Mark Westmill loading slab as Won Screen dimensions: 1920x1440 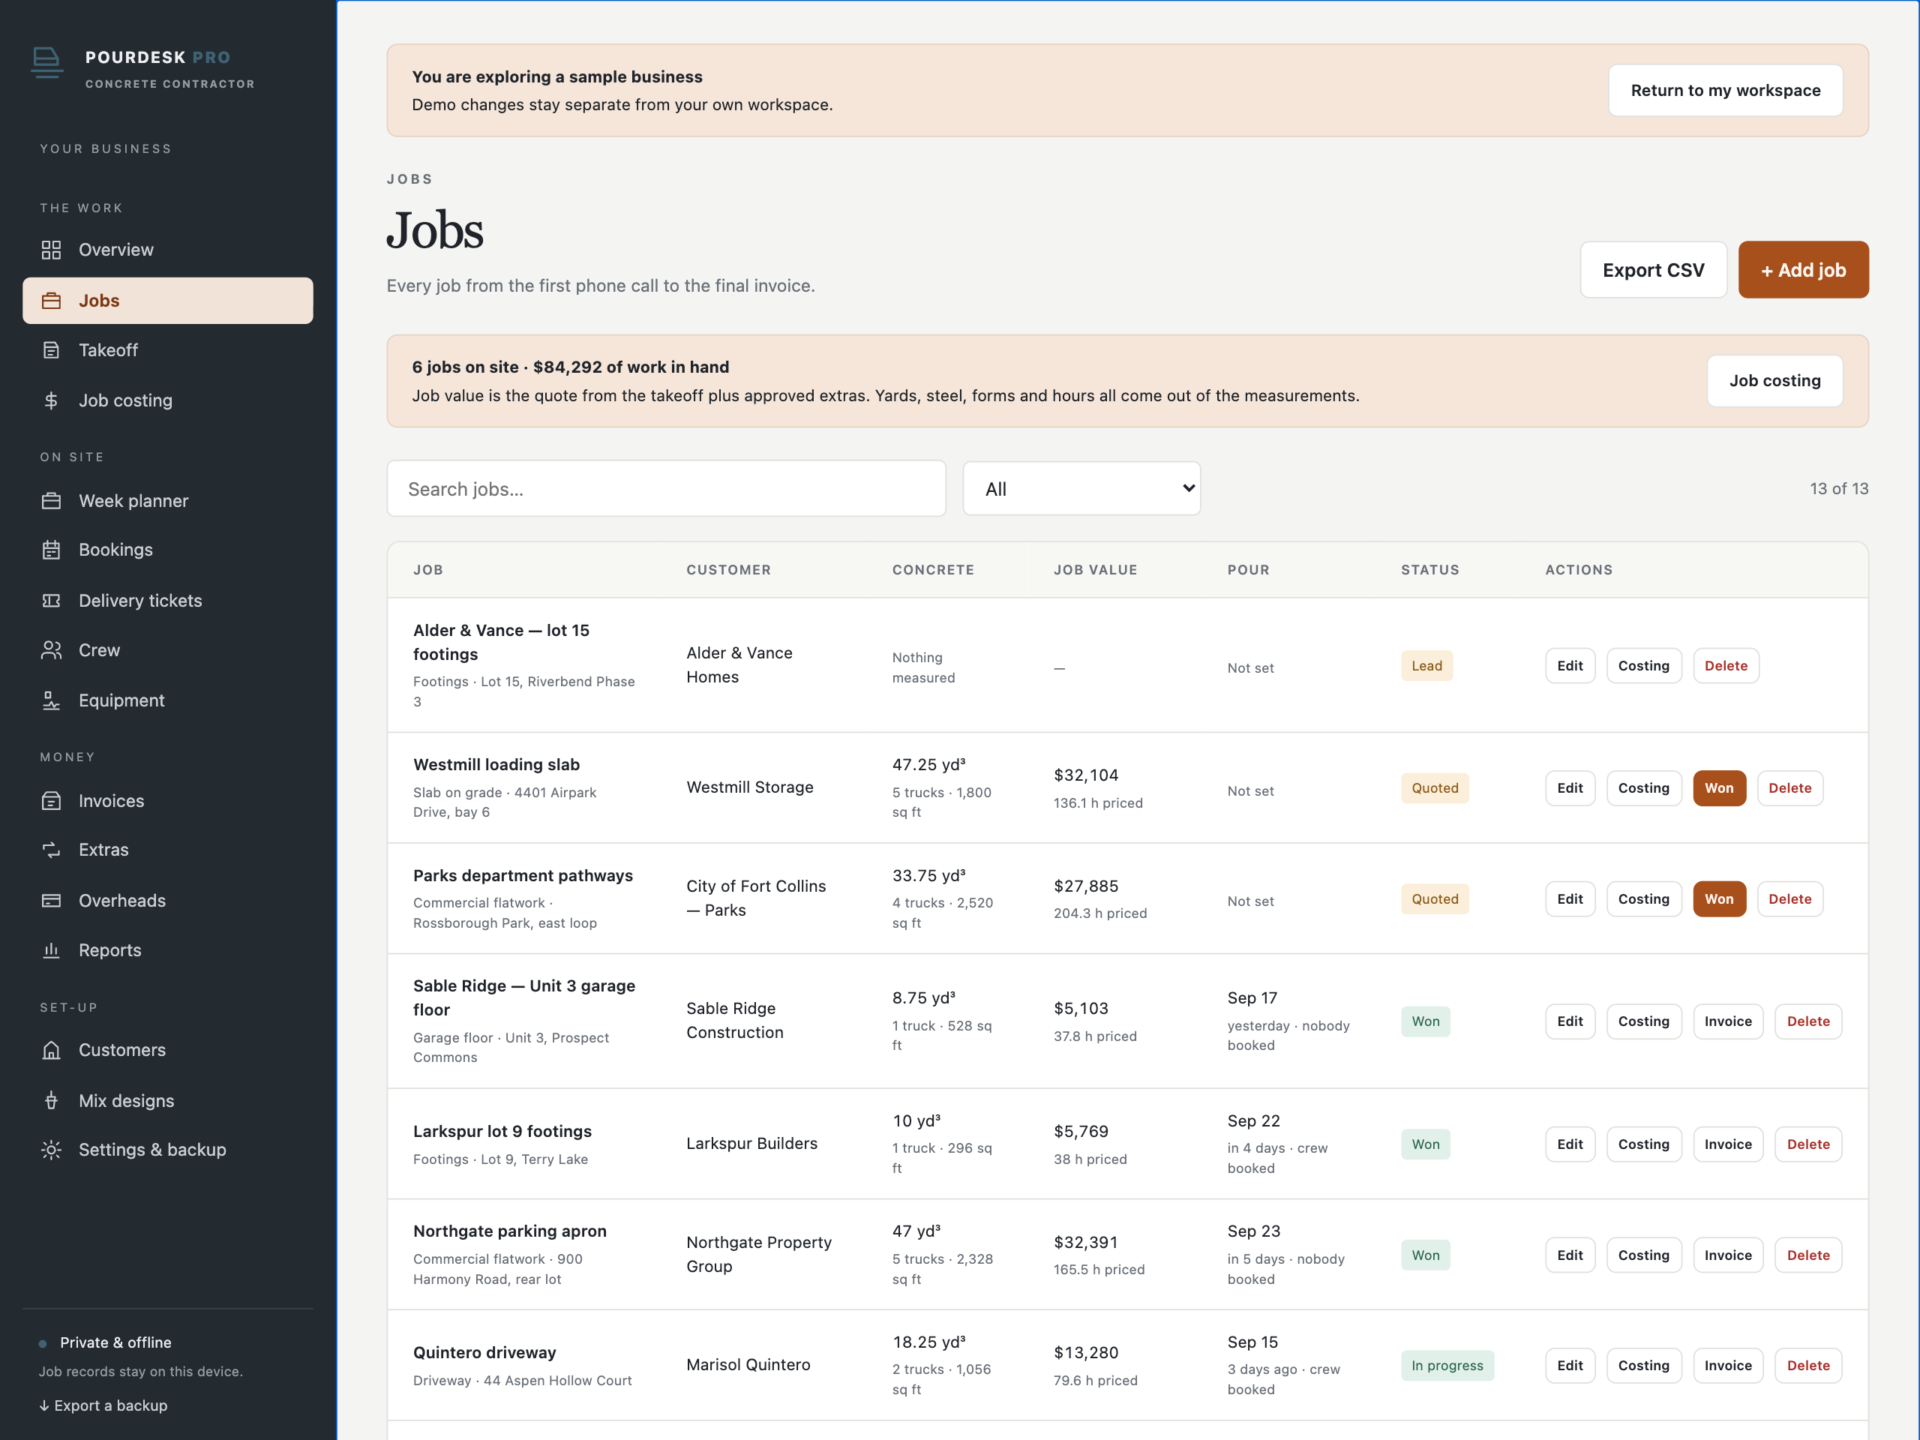1719,788
